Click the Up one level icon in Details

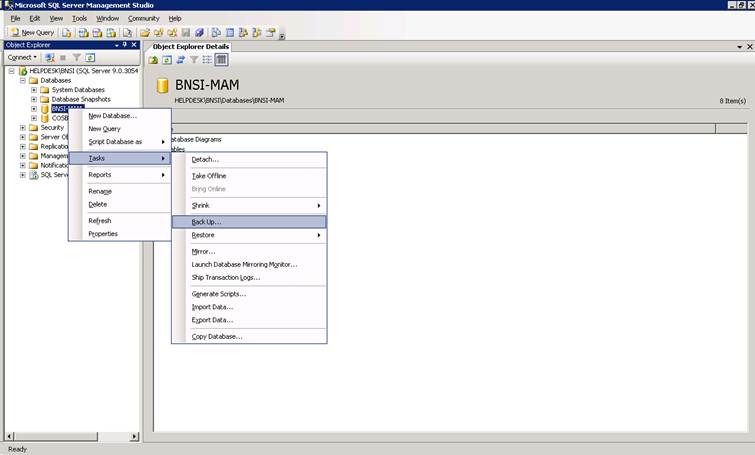[153, 60]
